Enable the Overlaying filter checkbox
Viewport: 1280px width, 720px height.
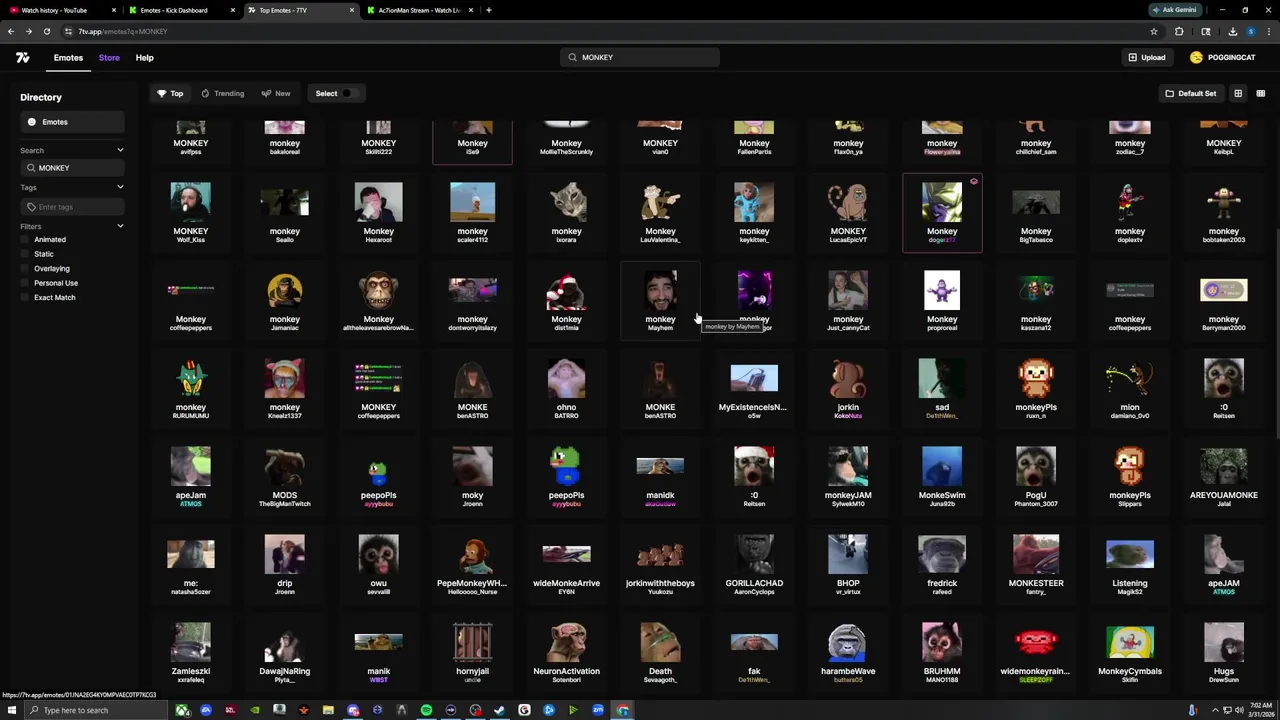coord(24,269)
